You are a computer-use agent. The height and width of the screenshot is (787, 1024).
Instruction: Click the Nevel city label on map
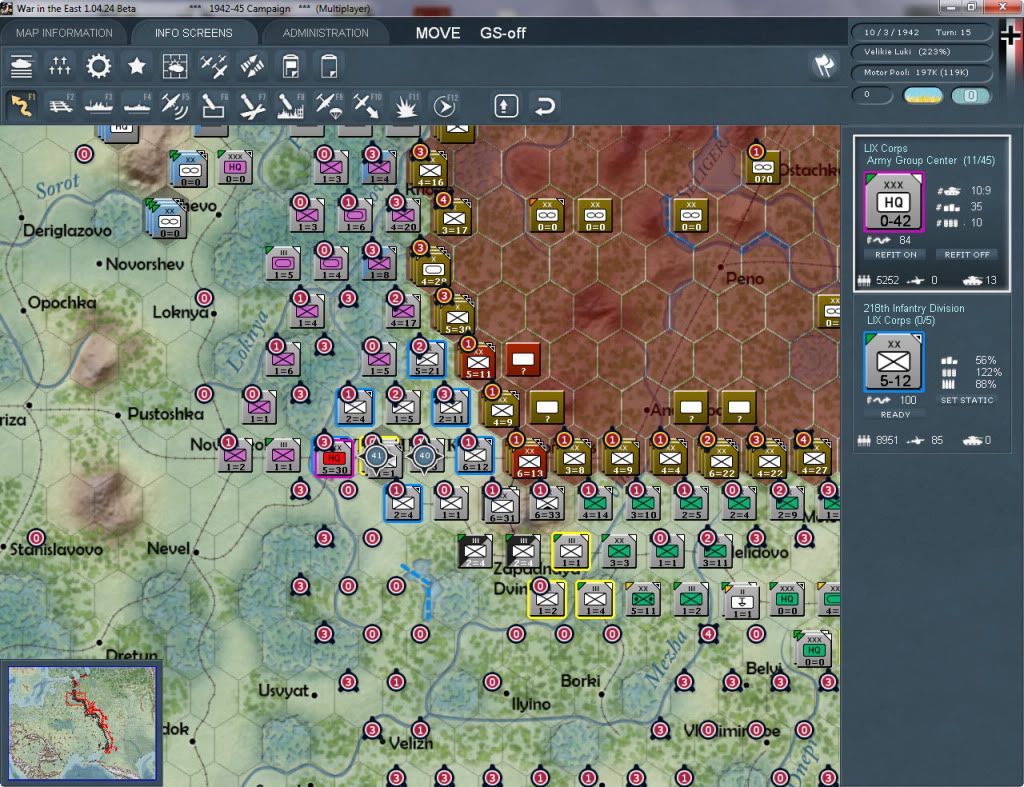tap(168, 549)
